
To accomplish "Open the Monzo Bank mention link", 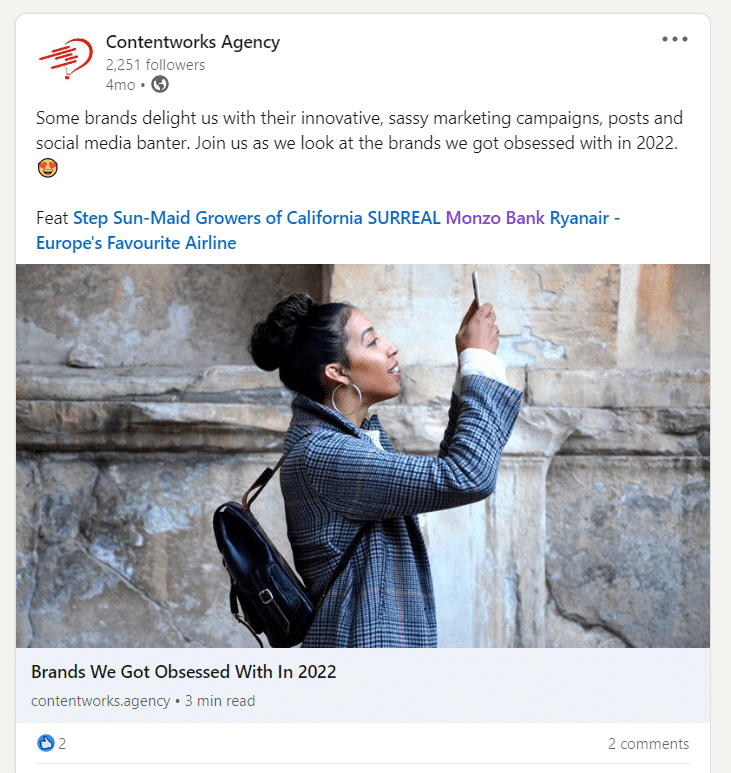I will pos(495,218).
